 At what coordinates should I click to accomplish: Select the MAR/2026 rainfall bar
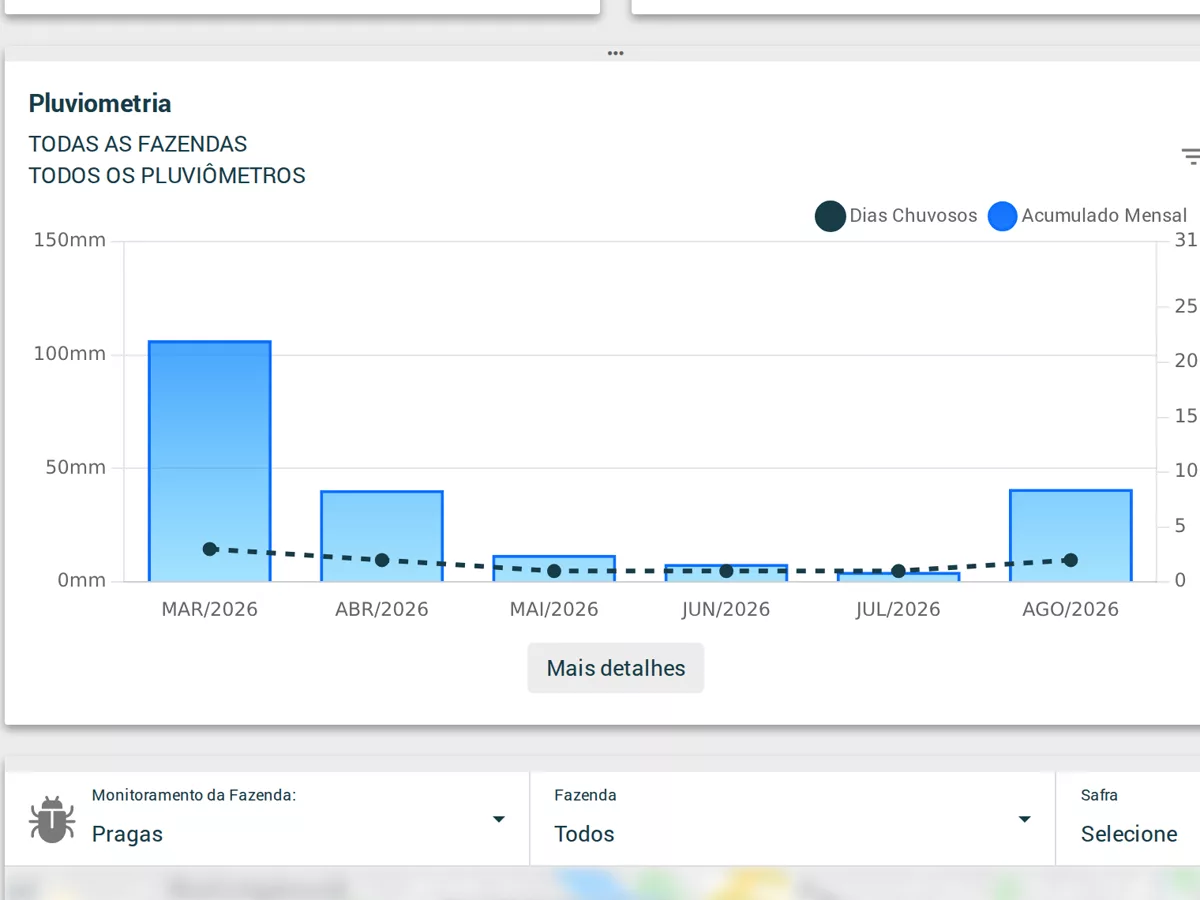tap(210, 461)
